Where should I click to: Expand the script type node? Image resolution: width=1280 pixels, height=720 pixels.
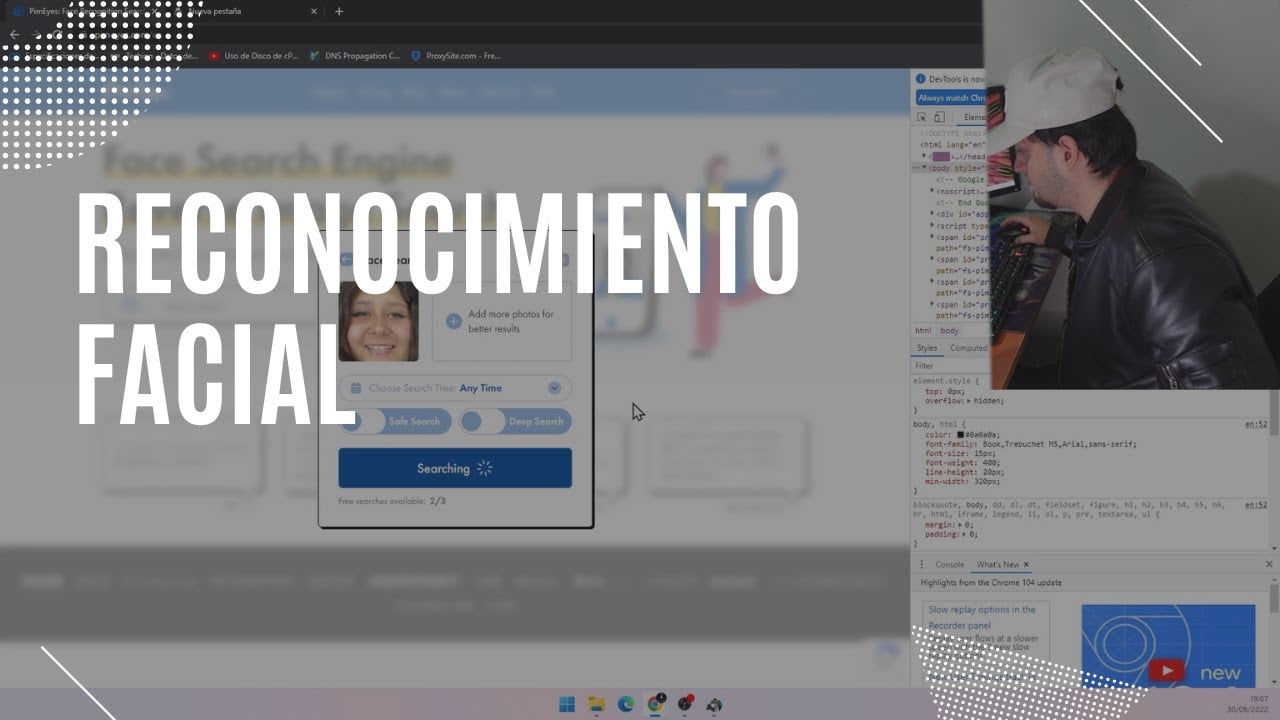(932, 225)
